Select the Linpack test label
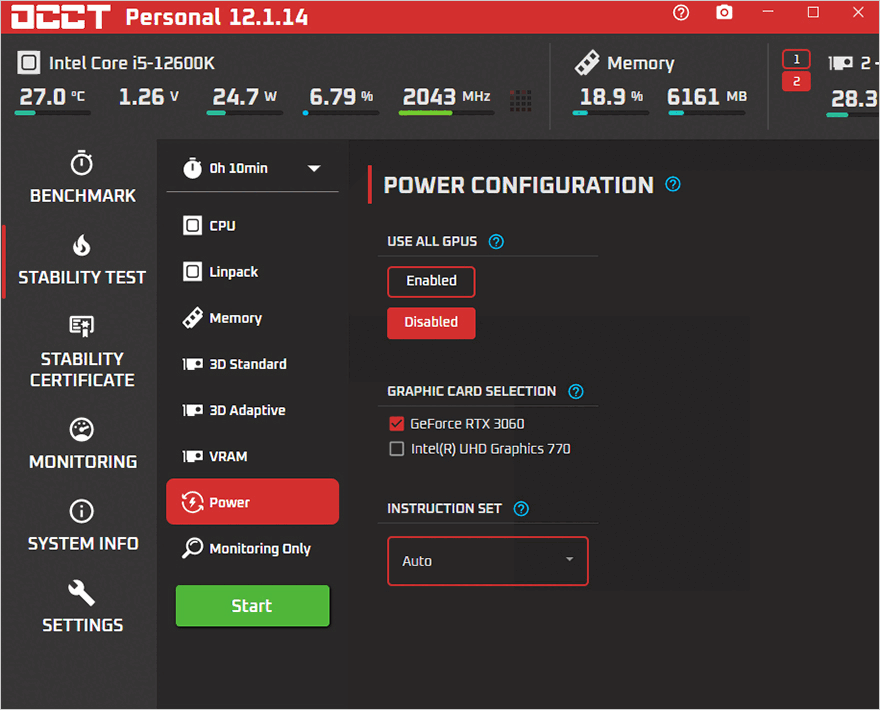 pos(233,272)
